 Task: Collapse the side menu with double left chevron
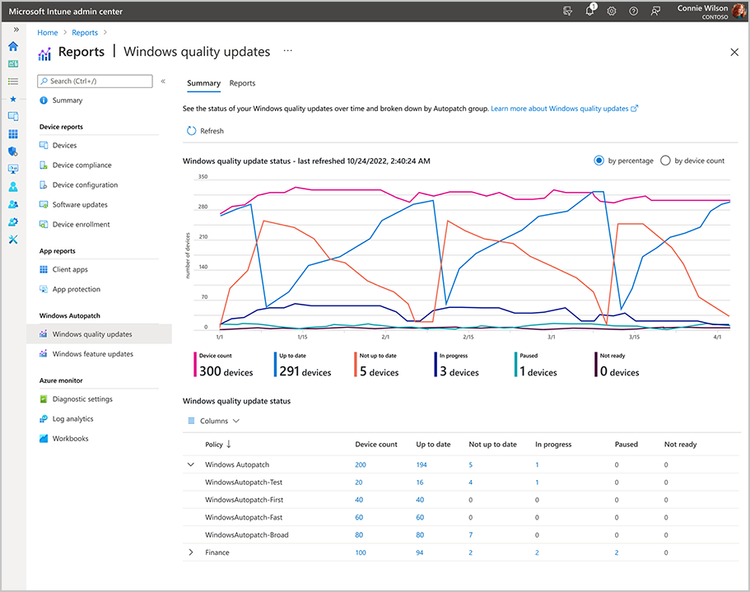163,81
